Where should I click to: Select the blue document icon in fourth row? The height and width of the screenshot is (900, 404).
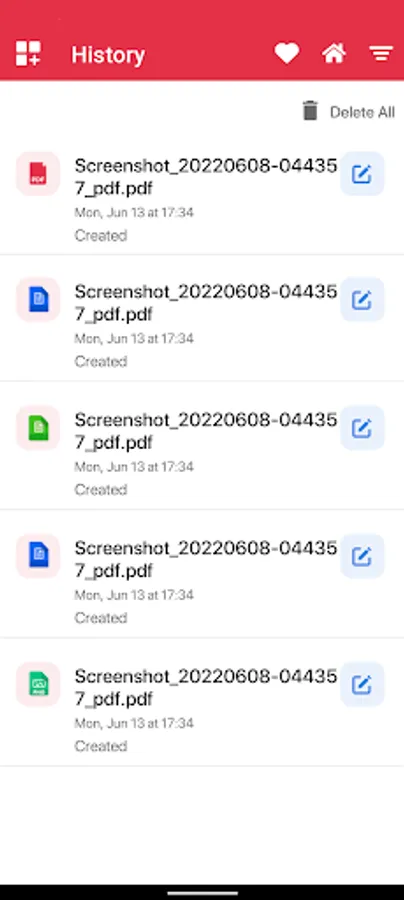38,556
